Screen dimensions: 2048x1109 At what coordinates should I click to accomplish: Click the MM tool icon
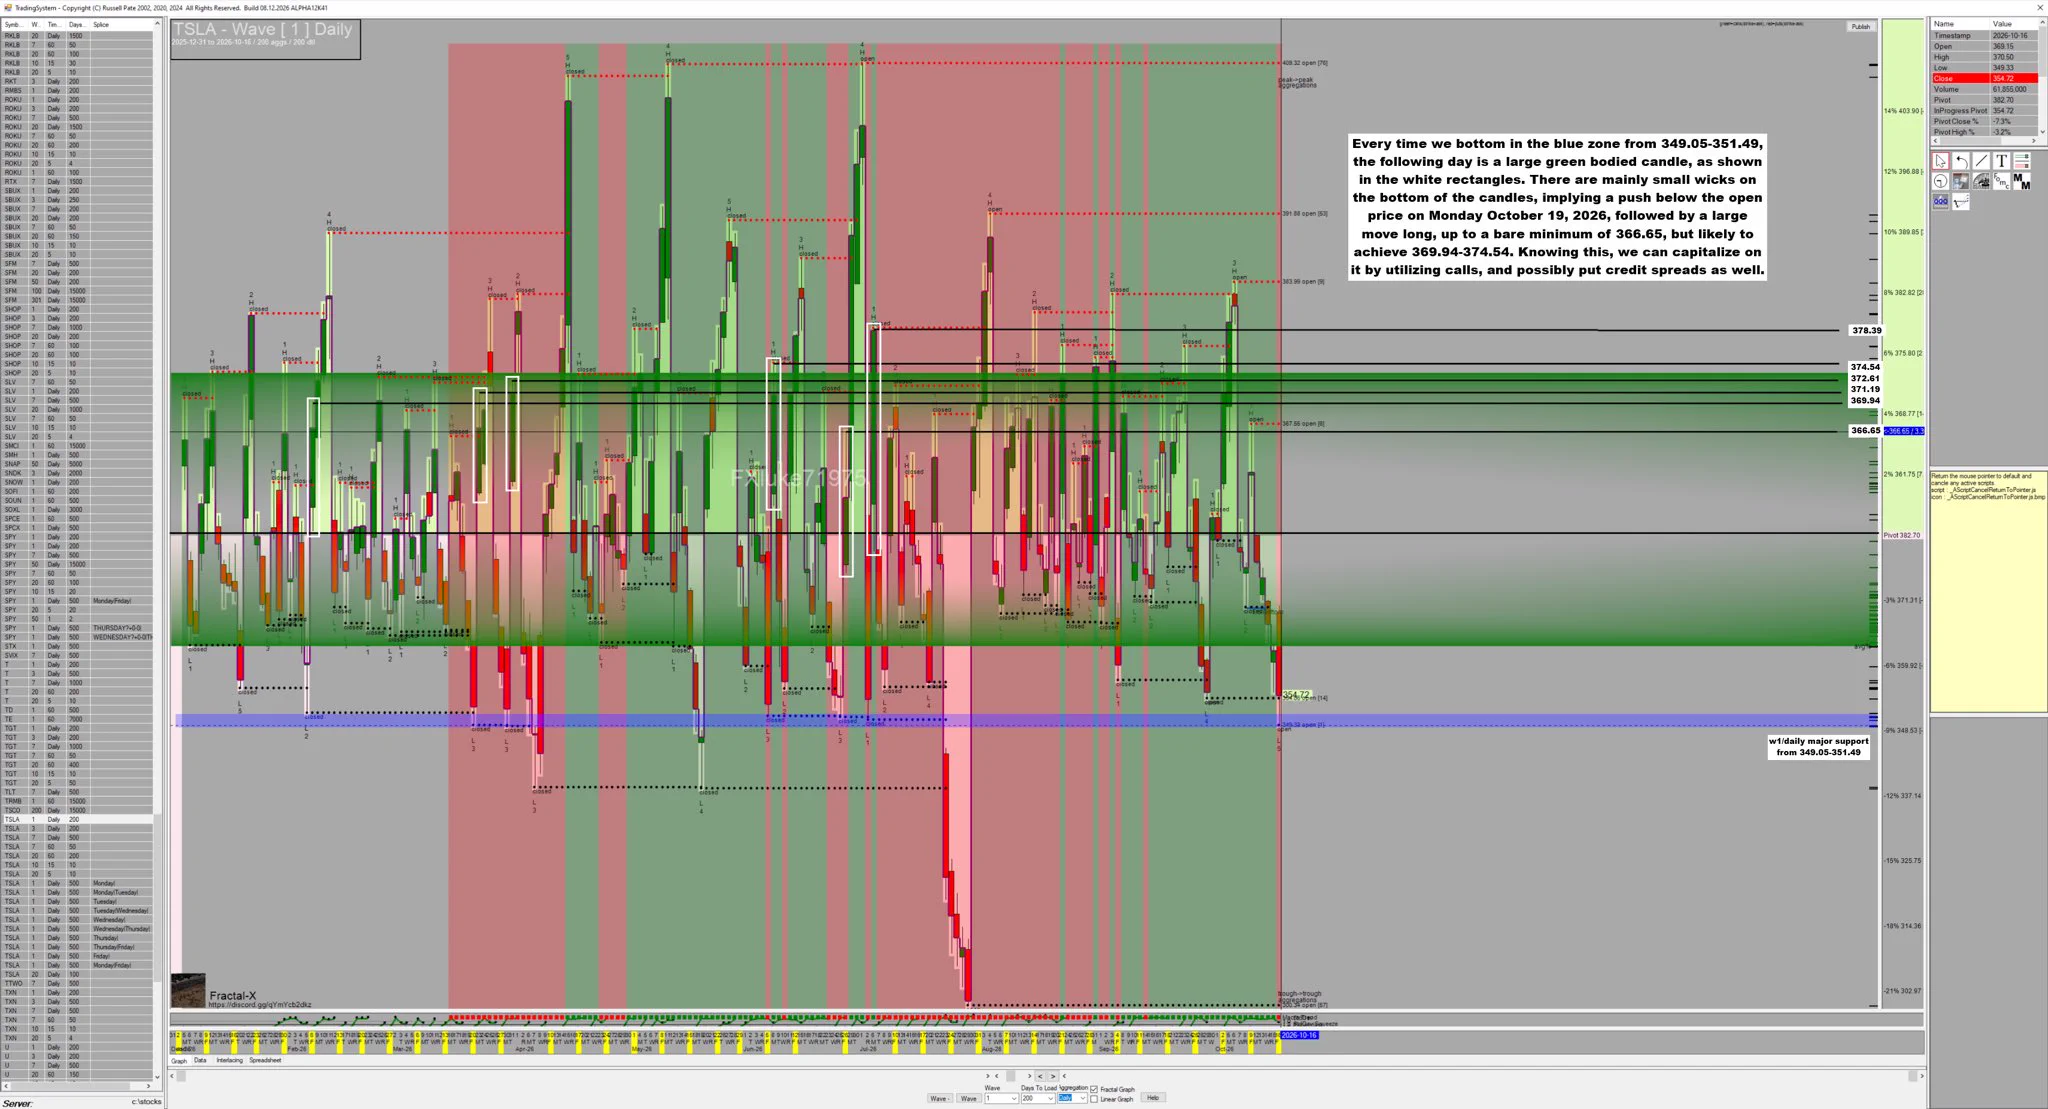tap(2022, 181)
